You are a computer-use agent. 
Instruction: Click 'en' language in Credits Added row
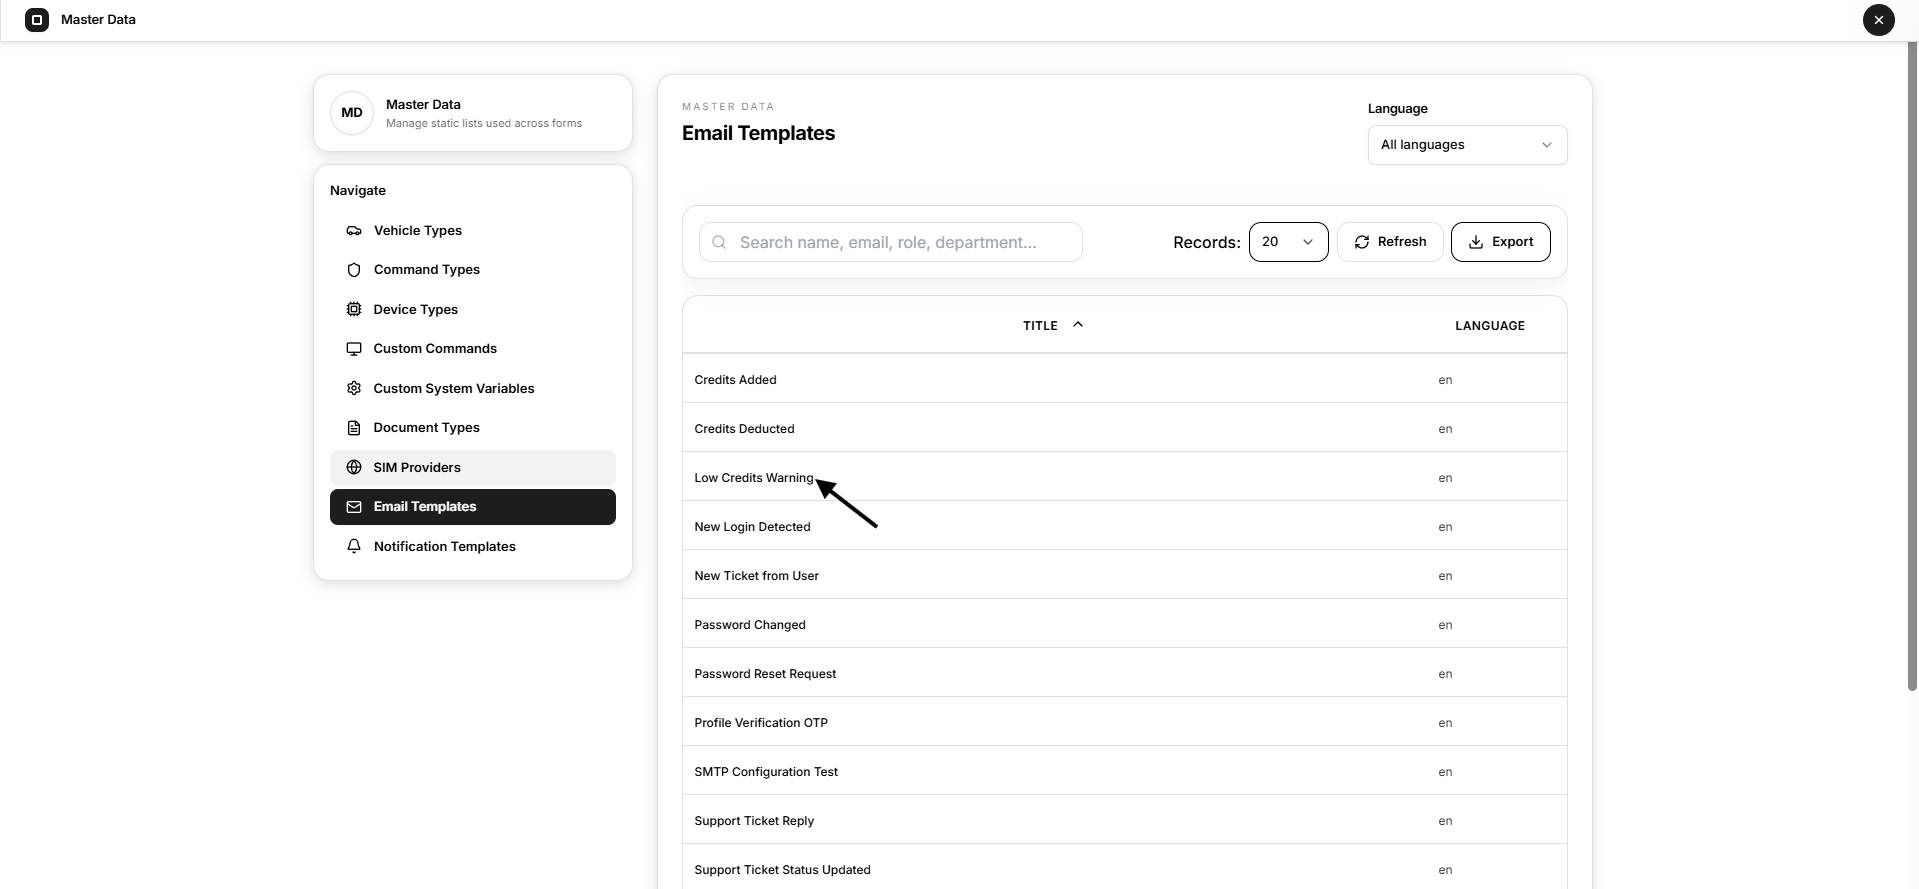(x=1445, y=380)
